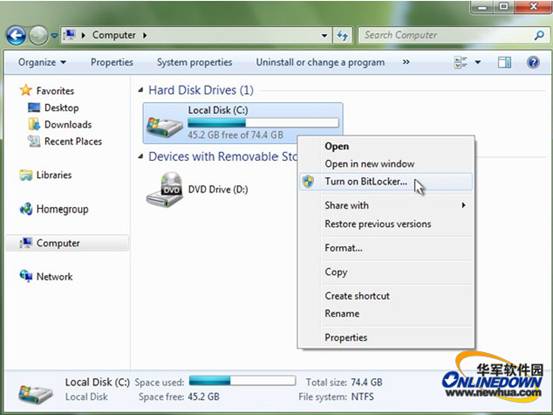Choose Restore previous versions
The height and width of the screenshot is (415, 553).
[x=378, y=224]
